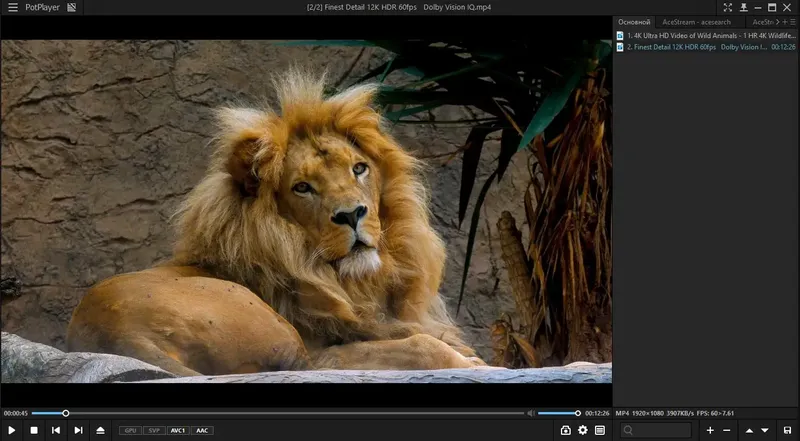
Task: Stop playback with the Stop button
Action: 34,430
